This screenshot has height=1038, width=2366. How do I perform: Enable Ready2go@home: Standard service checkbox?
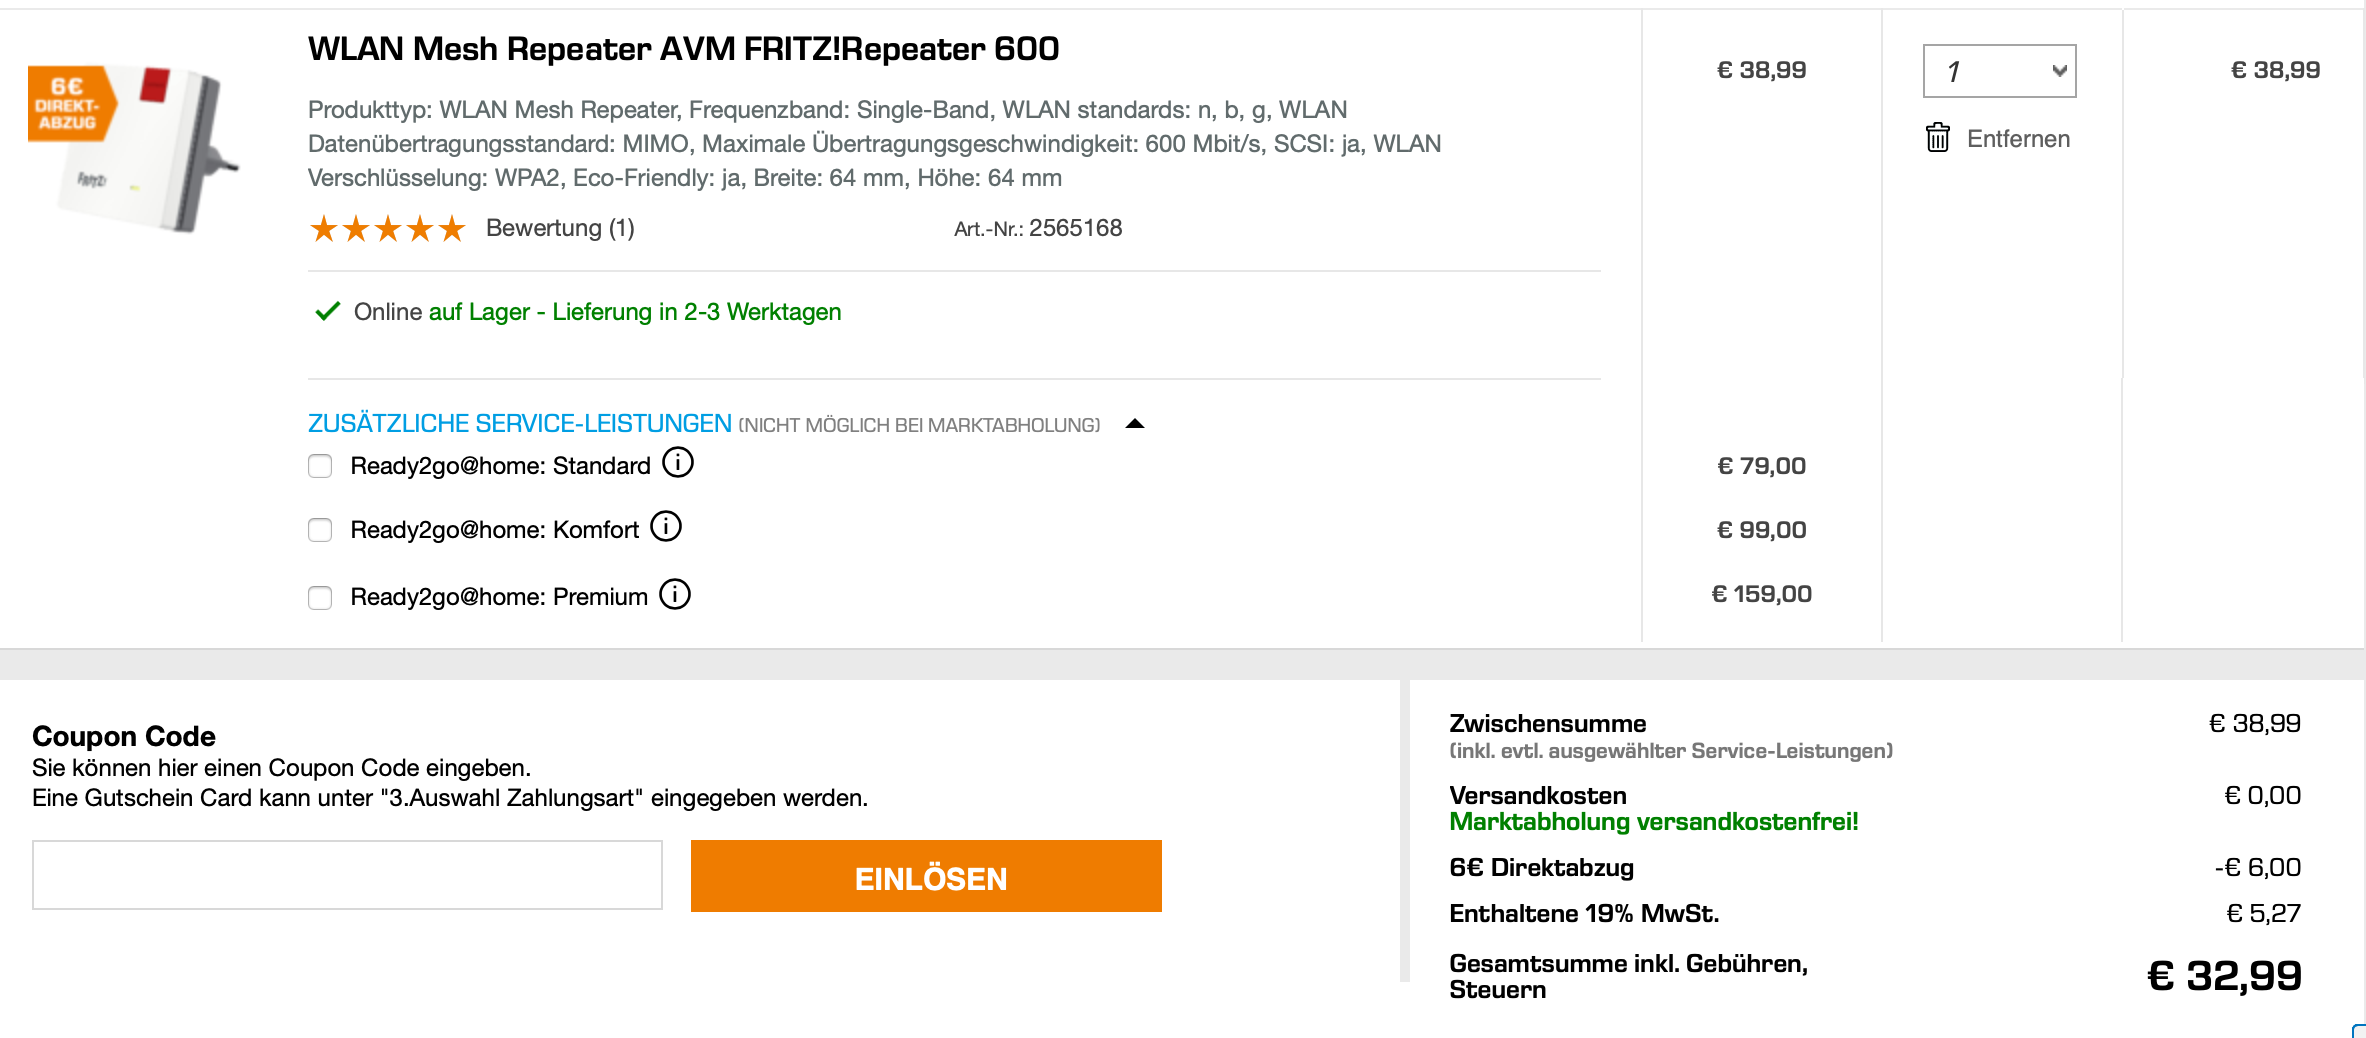[320, 466]
